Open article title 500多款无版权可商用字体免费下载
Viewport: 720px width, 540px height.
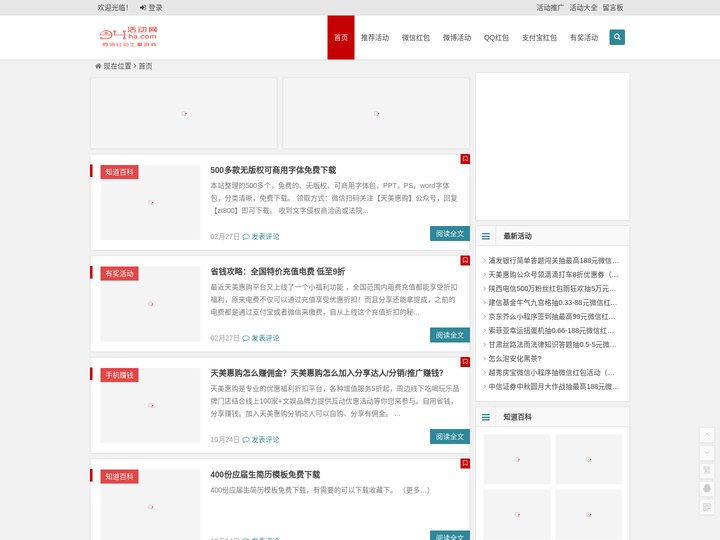coord(273,170)
